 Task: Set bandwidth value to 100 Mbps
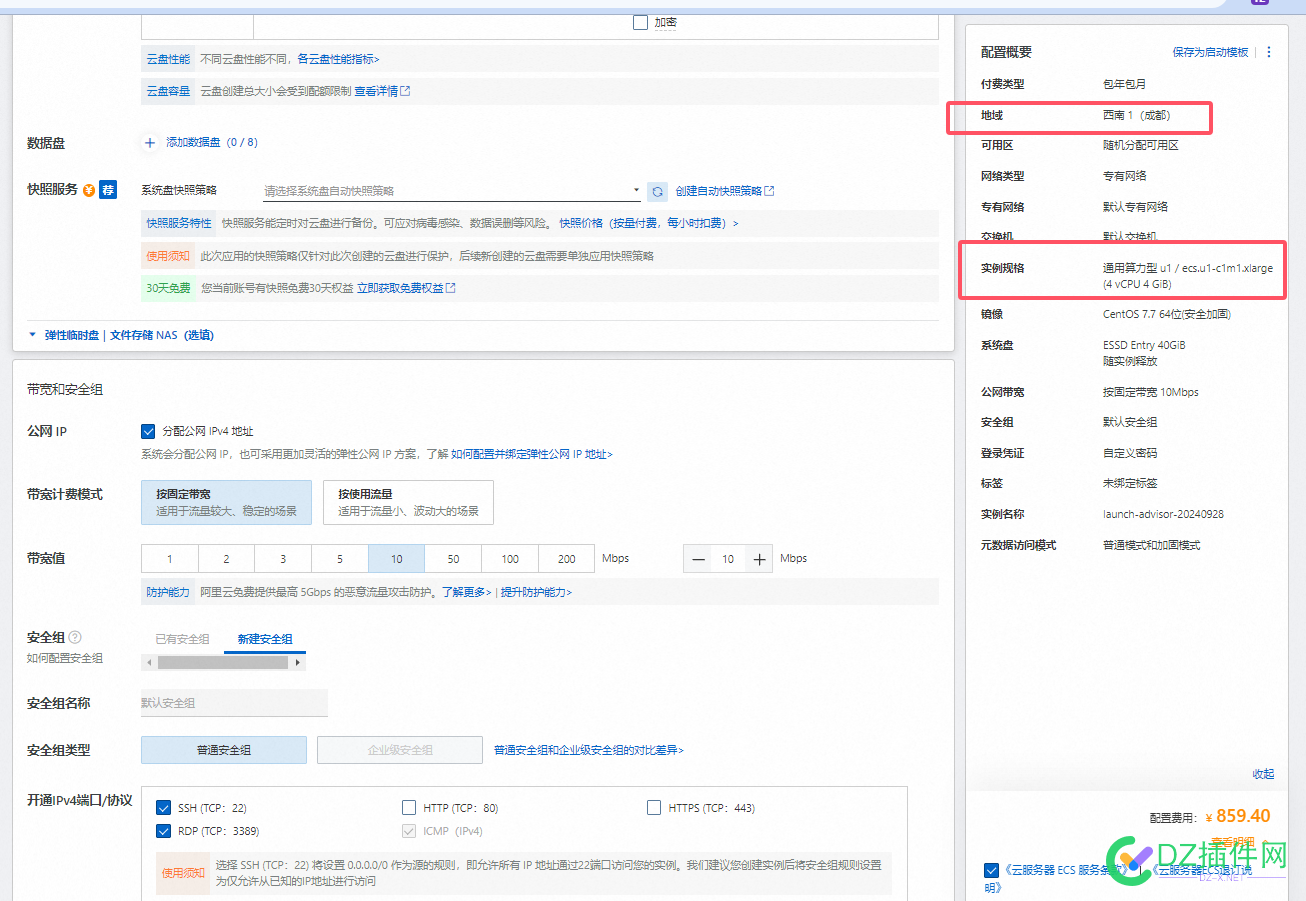pos(510,559)
